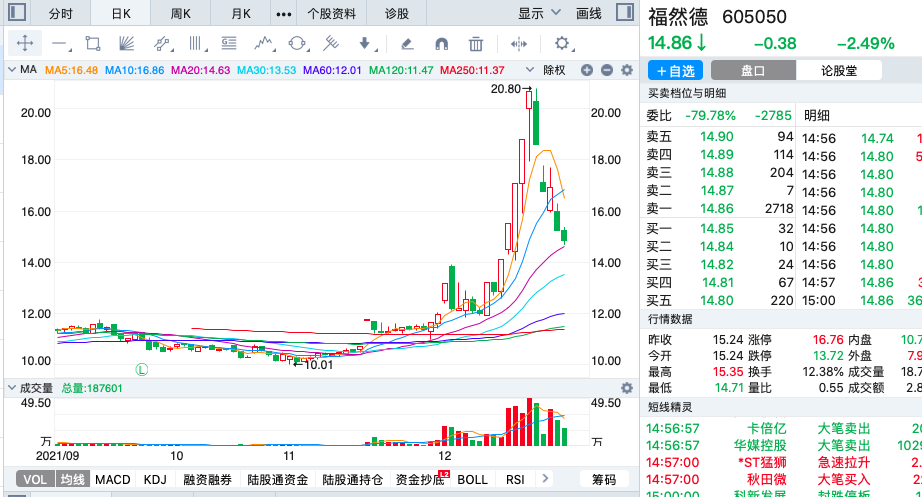Zoom out chart with minus icon
This screenshot has width=922, height=497.
click(x=607, y=71)
